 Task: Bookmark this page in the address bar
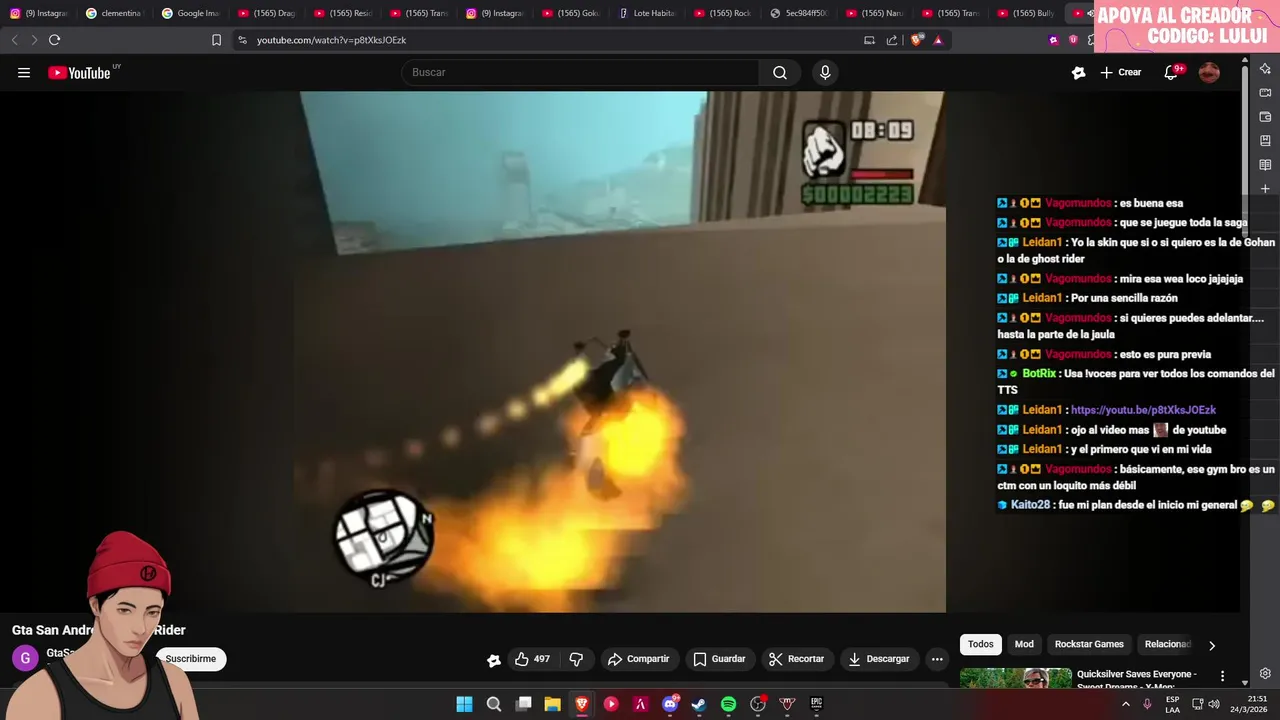(216, 40)
